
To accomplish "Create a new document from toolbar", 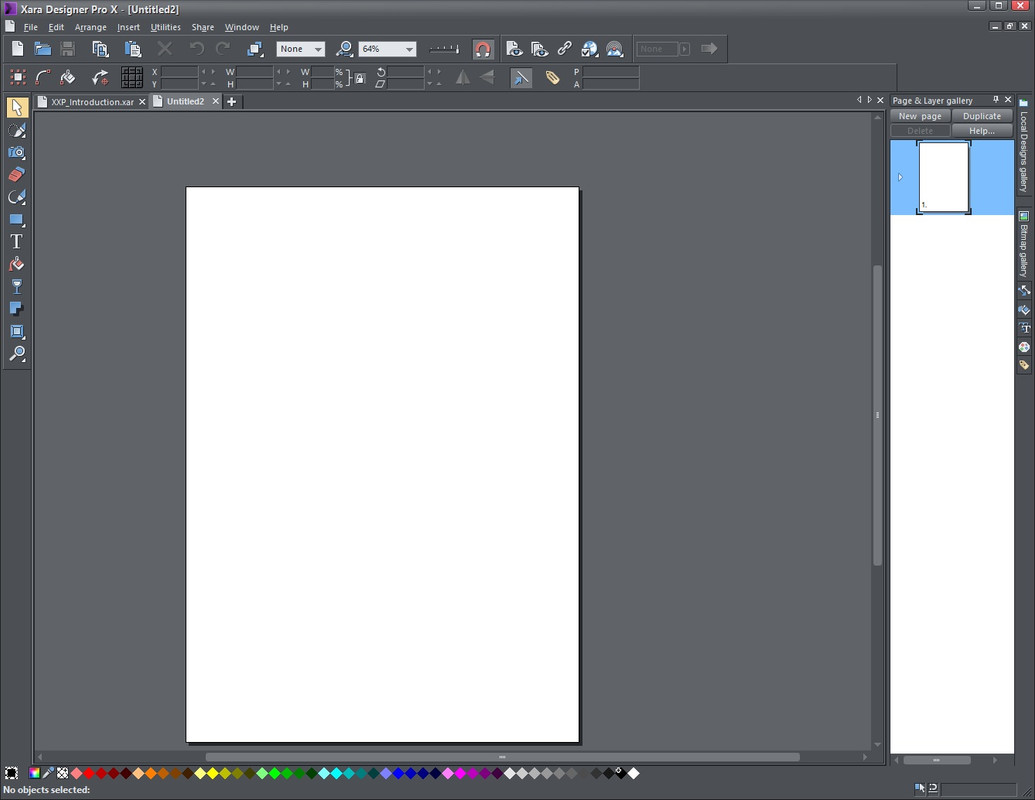I will click(18, 49).
